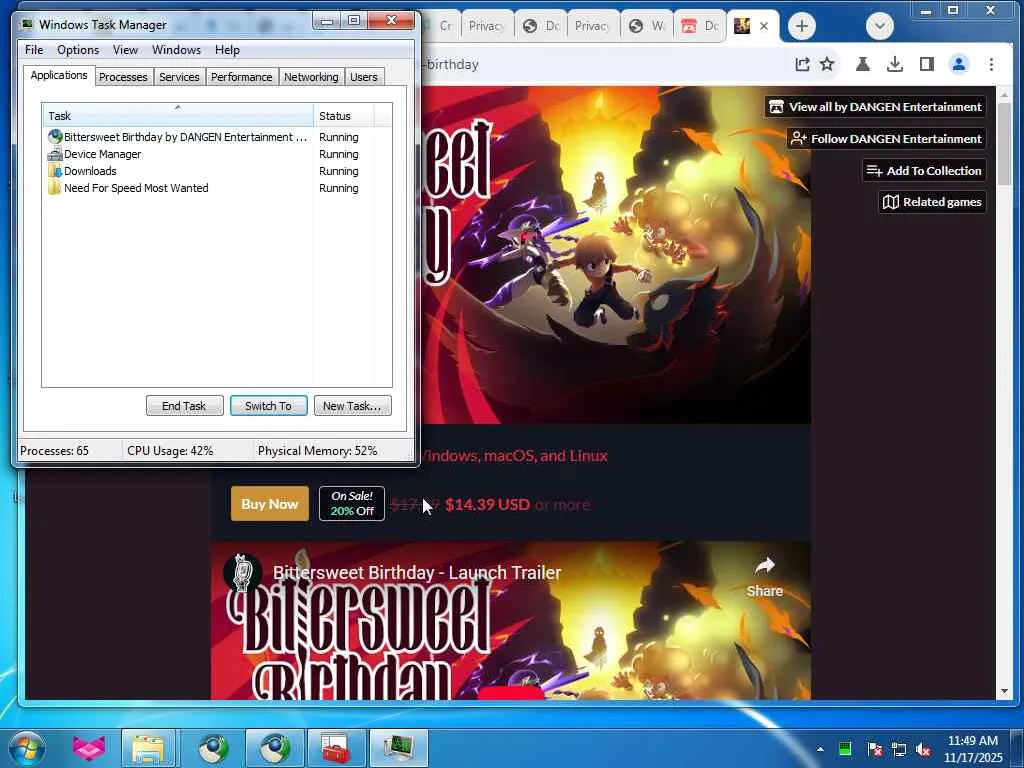Expand the tab search chevron in the browser
The image size is (1024, 768).
[x=880, y=26]
